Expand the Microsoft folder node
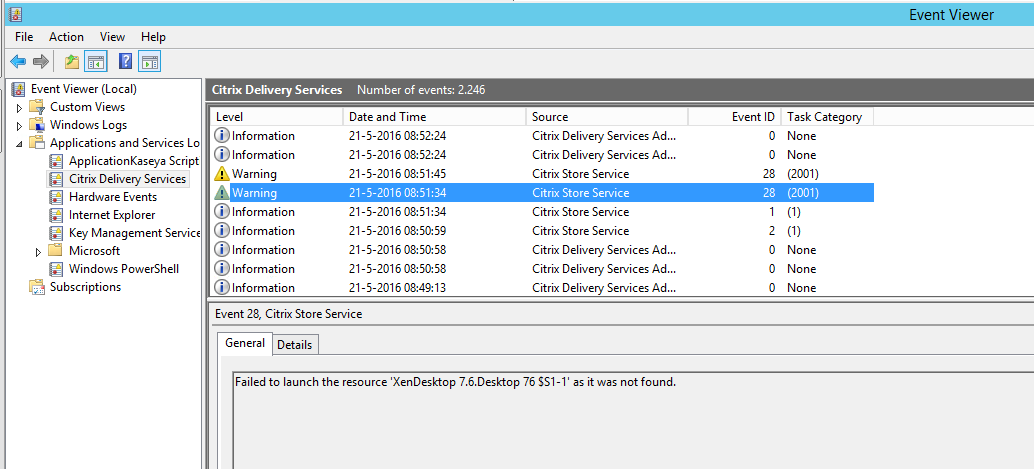Image resolution: width=1034 pixels, height=469 pixels. point(38,251)
